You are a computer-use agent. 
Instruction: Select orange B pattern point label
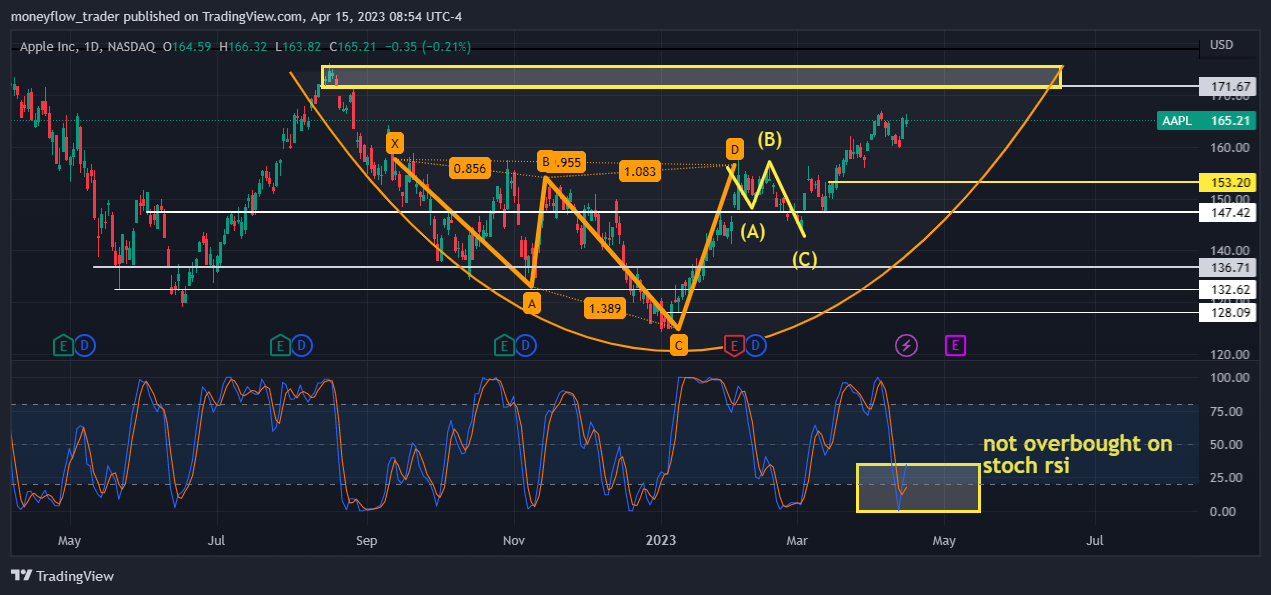tap(545, 160)
